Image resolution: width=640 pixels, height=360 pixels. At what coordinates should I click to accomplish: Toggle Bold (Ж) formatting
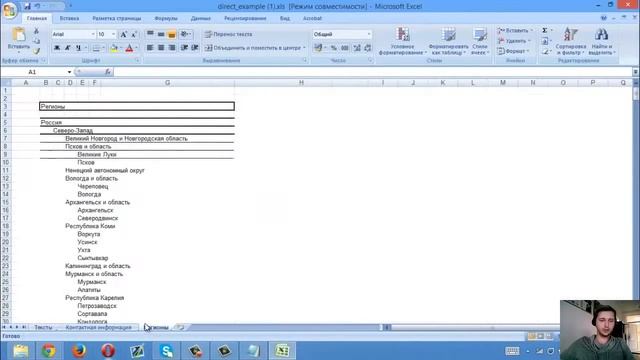click(57, 48)
